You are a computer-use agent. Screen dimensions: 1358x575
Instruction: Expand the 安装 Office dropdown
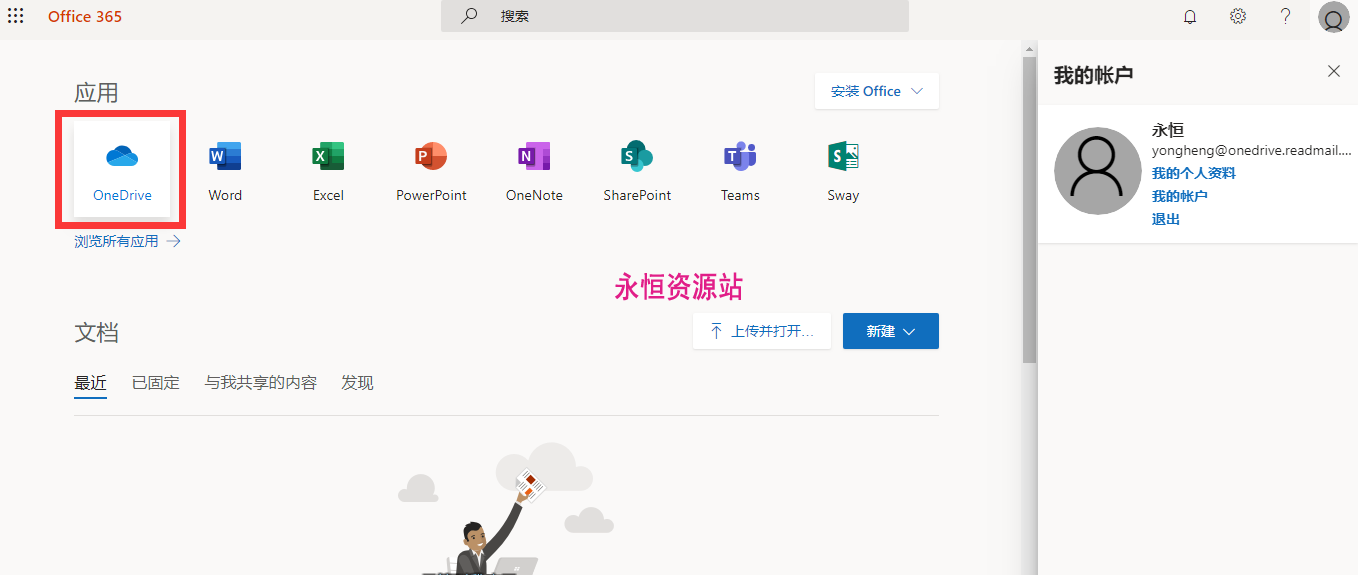877,91
